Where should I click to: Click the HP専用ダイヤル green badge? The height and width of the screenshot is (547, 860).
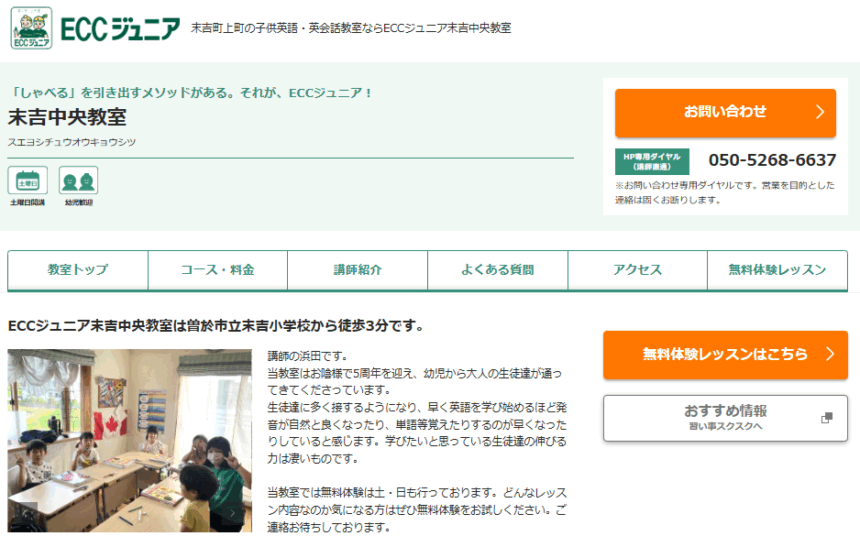pos(651,161)
